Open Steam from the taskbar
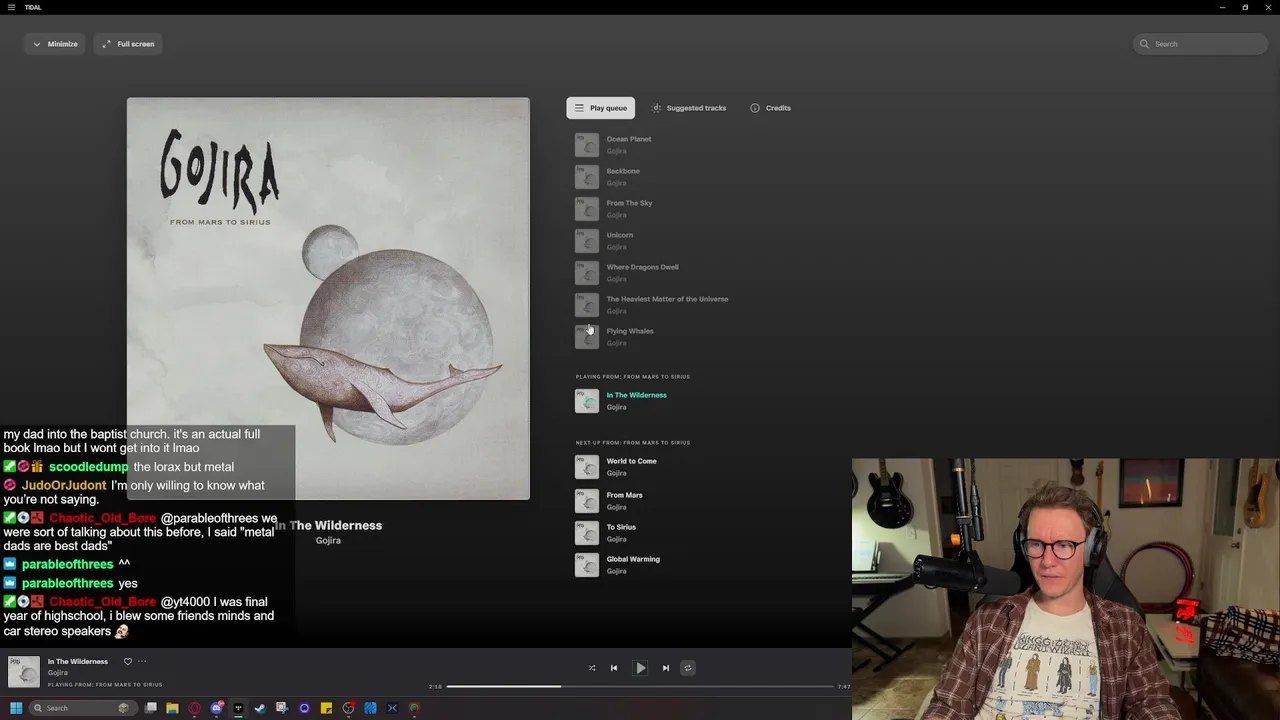 tap(260, 708)
